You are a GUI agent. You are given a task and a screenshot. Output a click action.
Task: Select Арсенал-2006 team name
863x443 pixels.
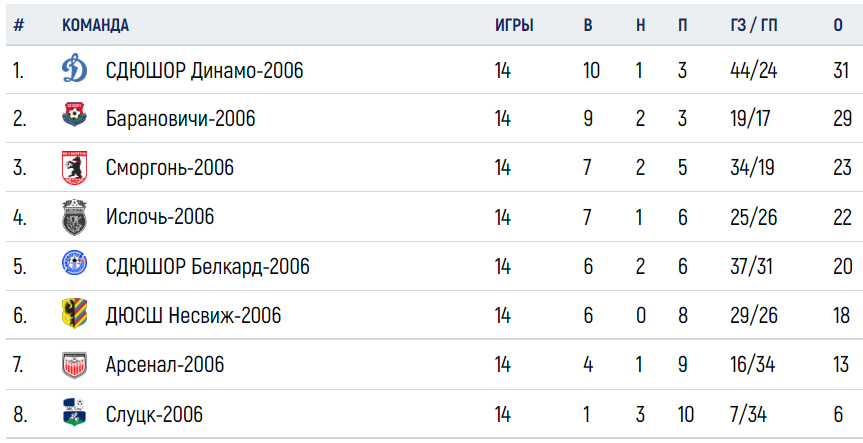[165, 365]
